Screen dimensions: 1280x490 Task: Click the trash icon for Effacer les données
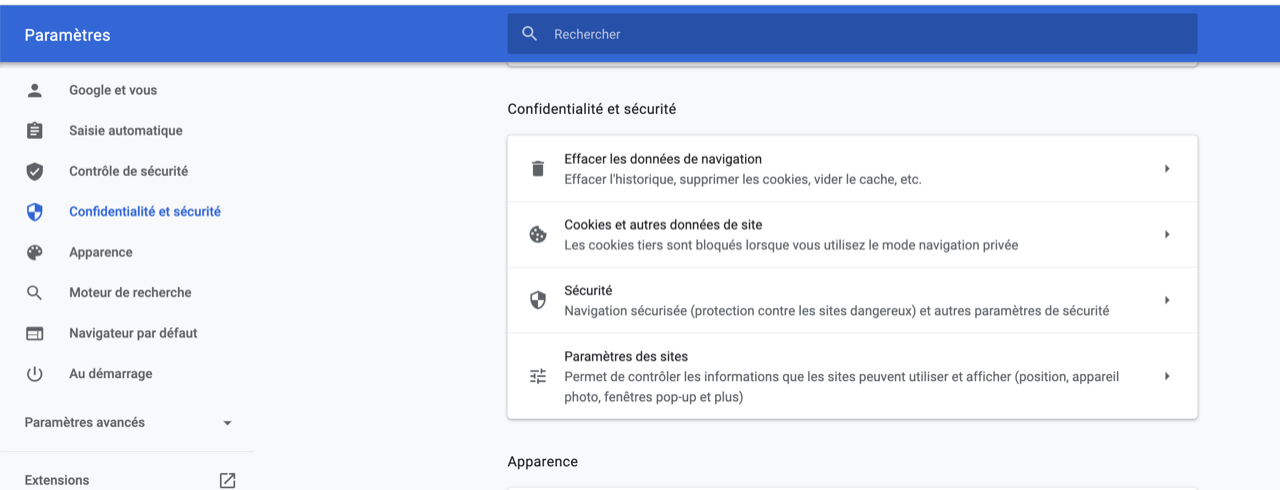tap(538, 169)
